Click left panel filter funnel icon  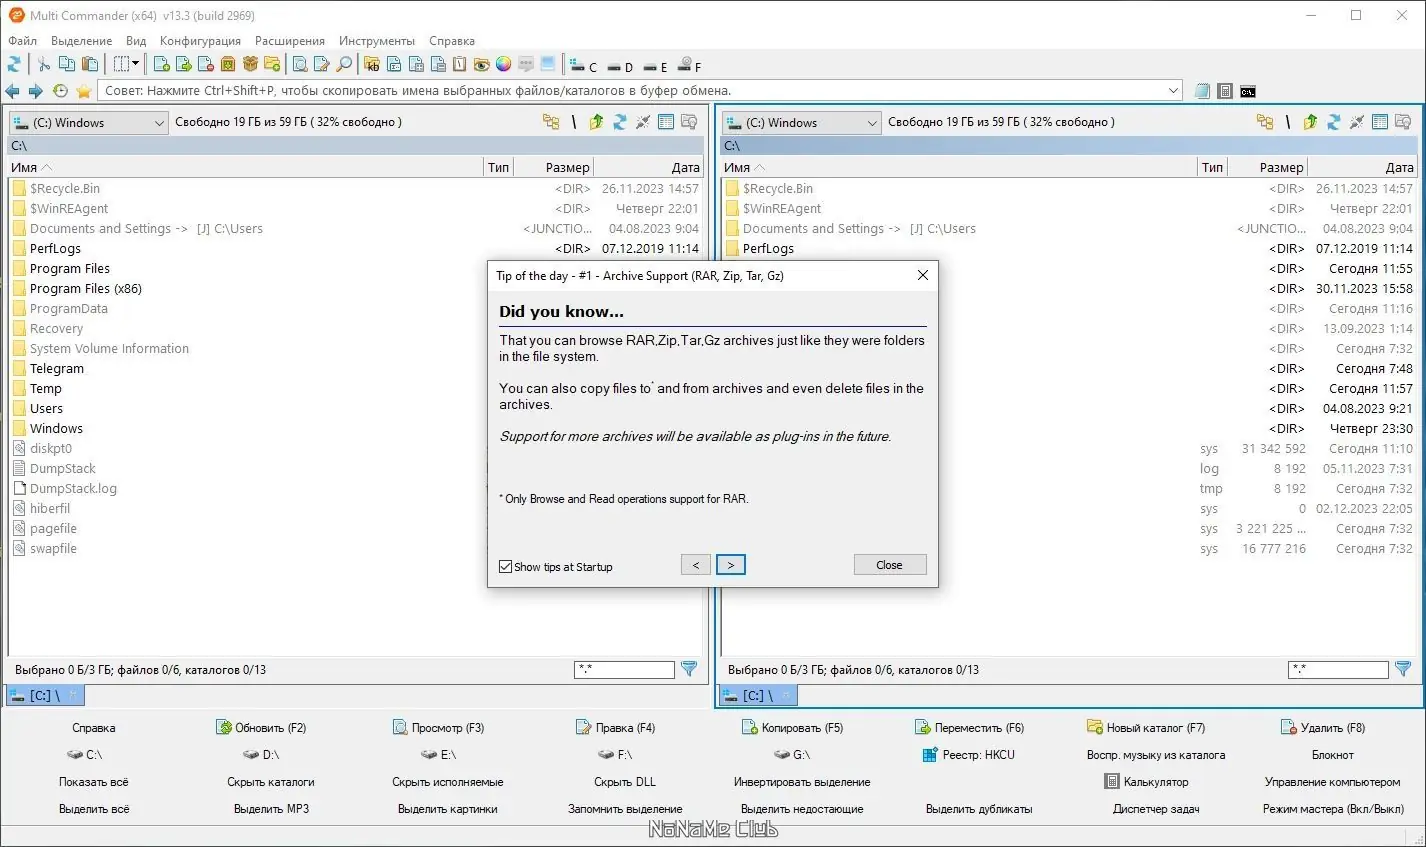(x=689, y=669)
